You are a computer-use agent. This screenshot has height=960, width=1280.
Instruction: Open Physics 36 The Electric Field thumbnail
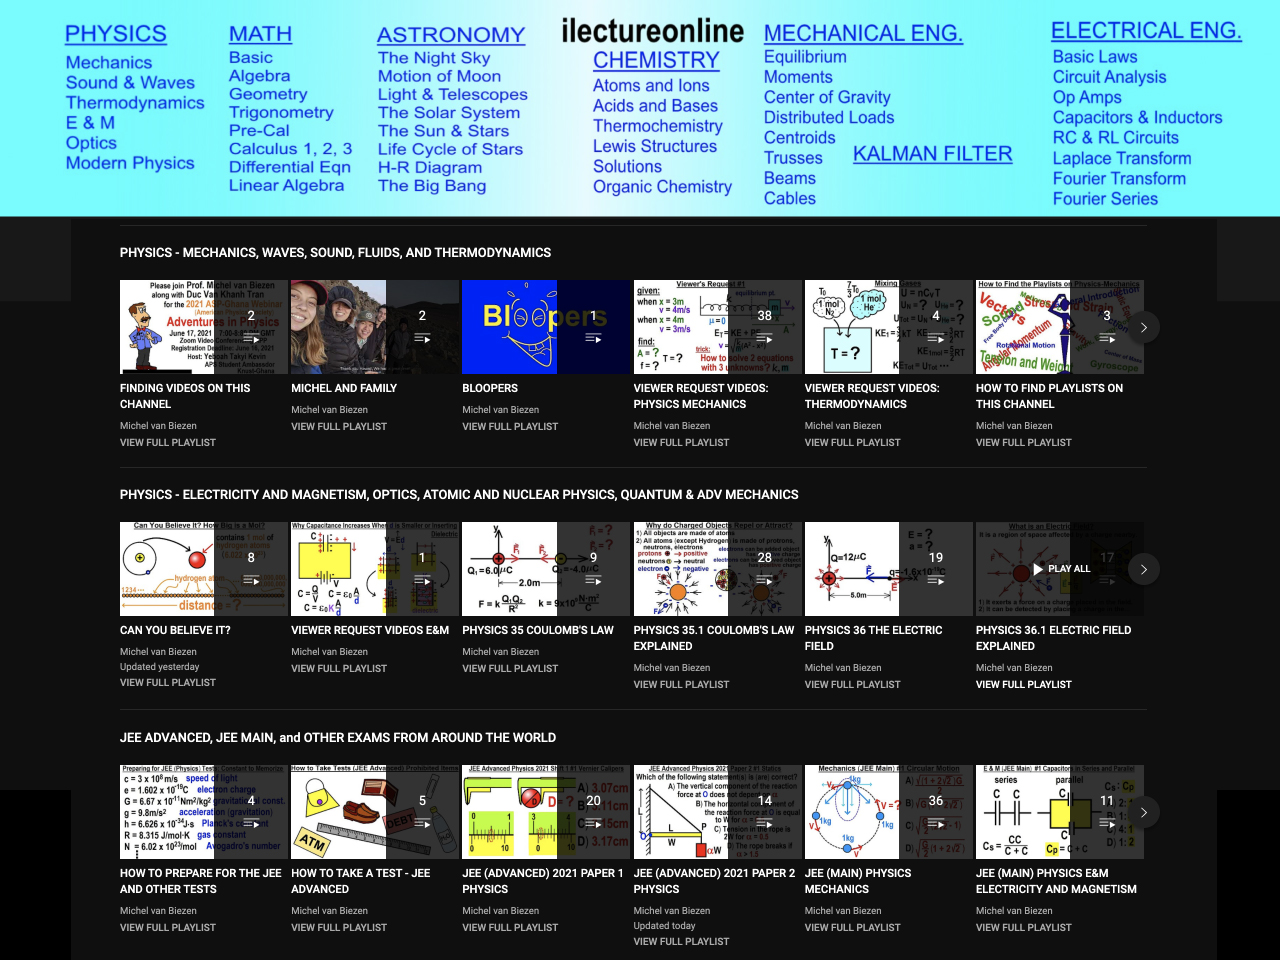click(889, 569)
